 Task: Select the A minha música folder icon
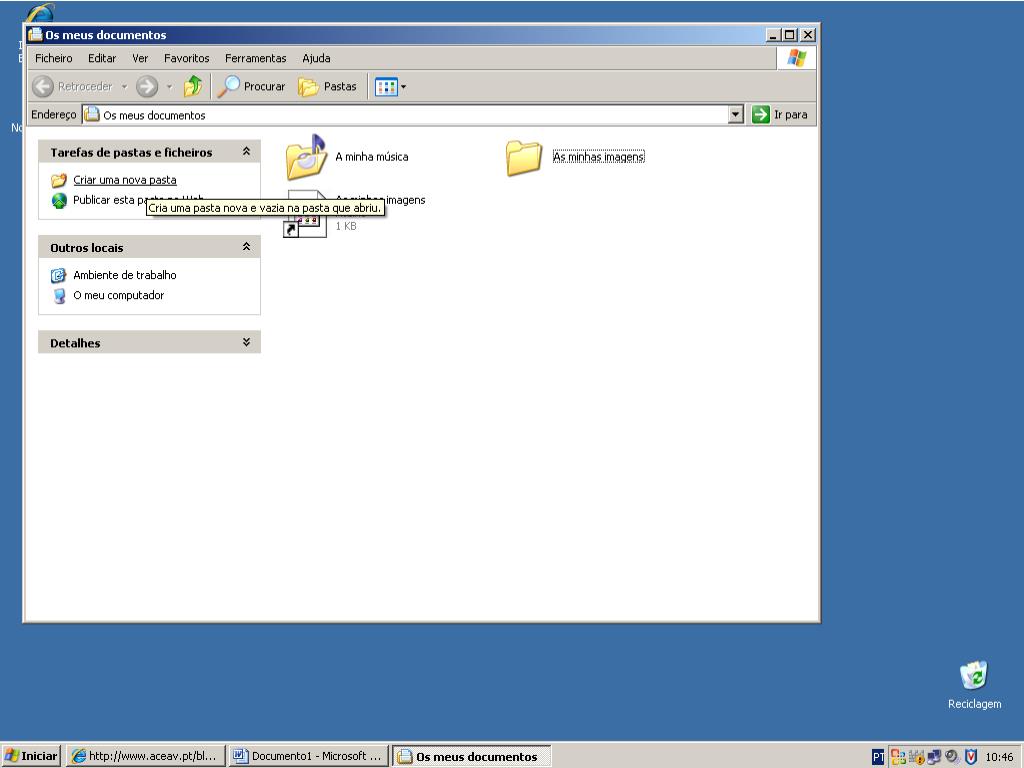coord(306,157)
